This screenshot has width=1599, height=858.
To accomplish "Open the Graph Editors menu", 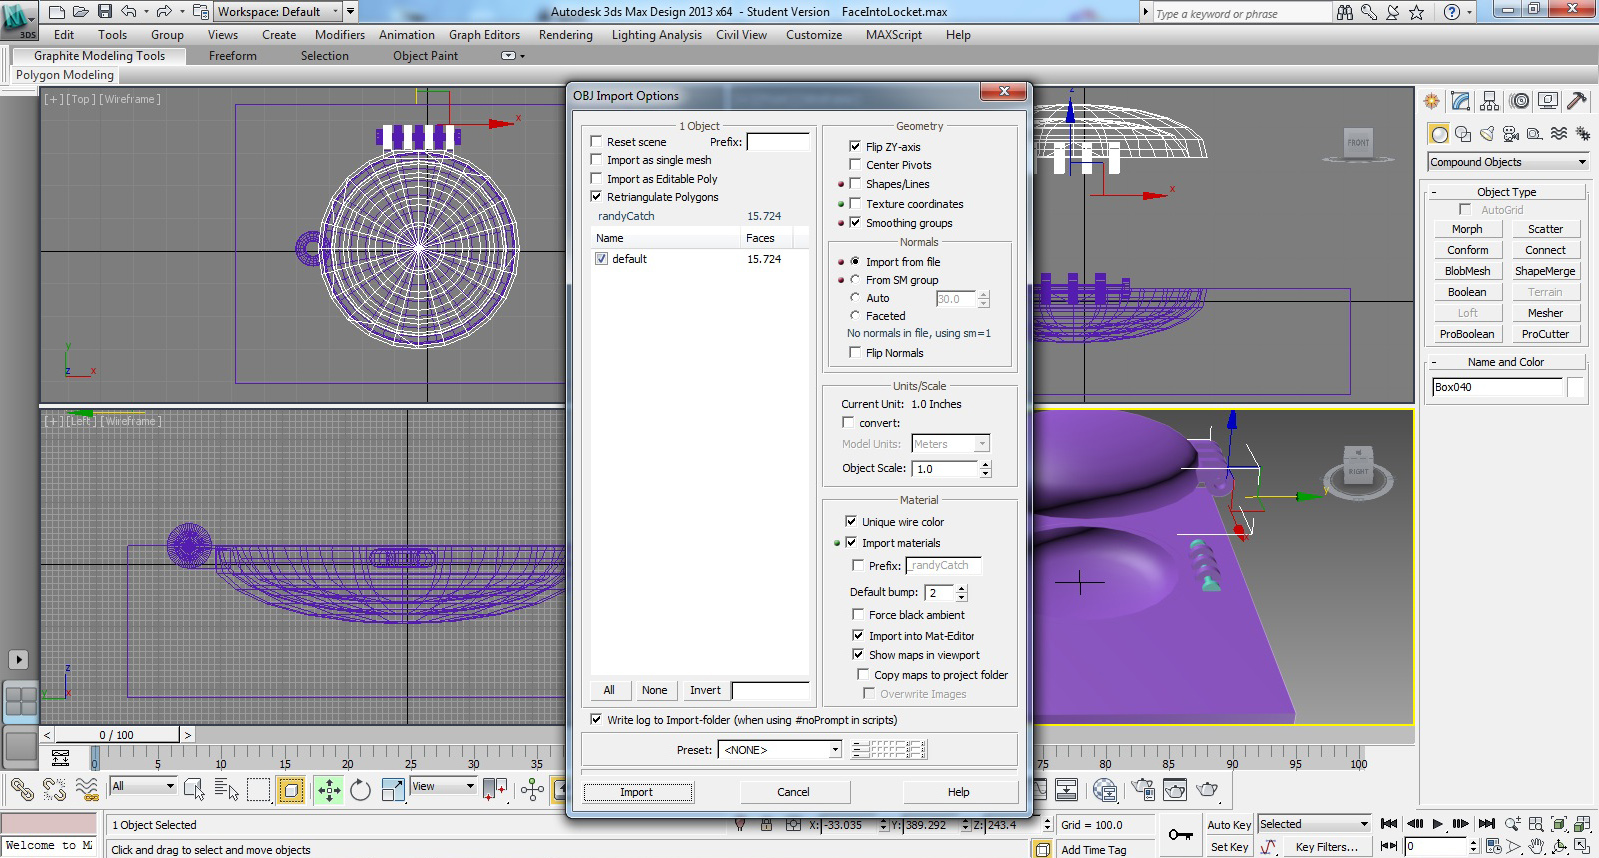I will coord(484,35).
